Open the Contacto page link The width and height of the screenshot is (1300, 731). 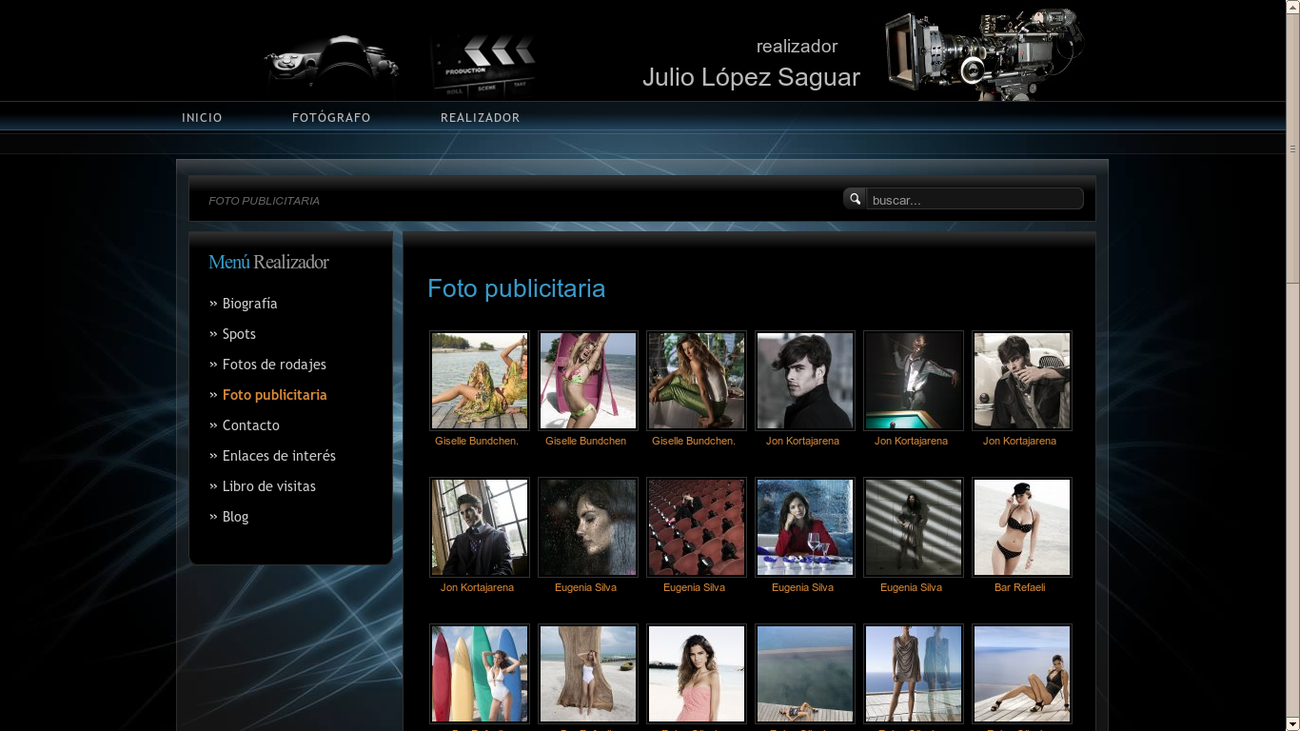point(250,426)
